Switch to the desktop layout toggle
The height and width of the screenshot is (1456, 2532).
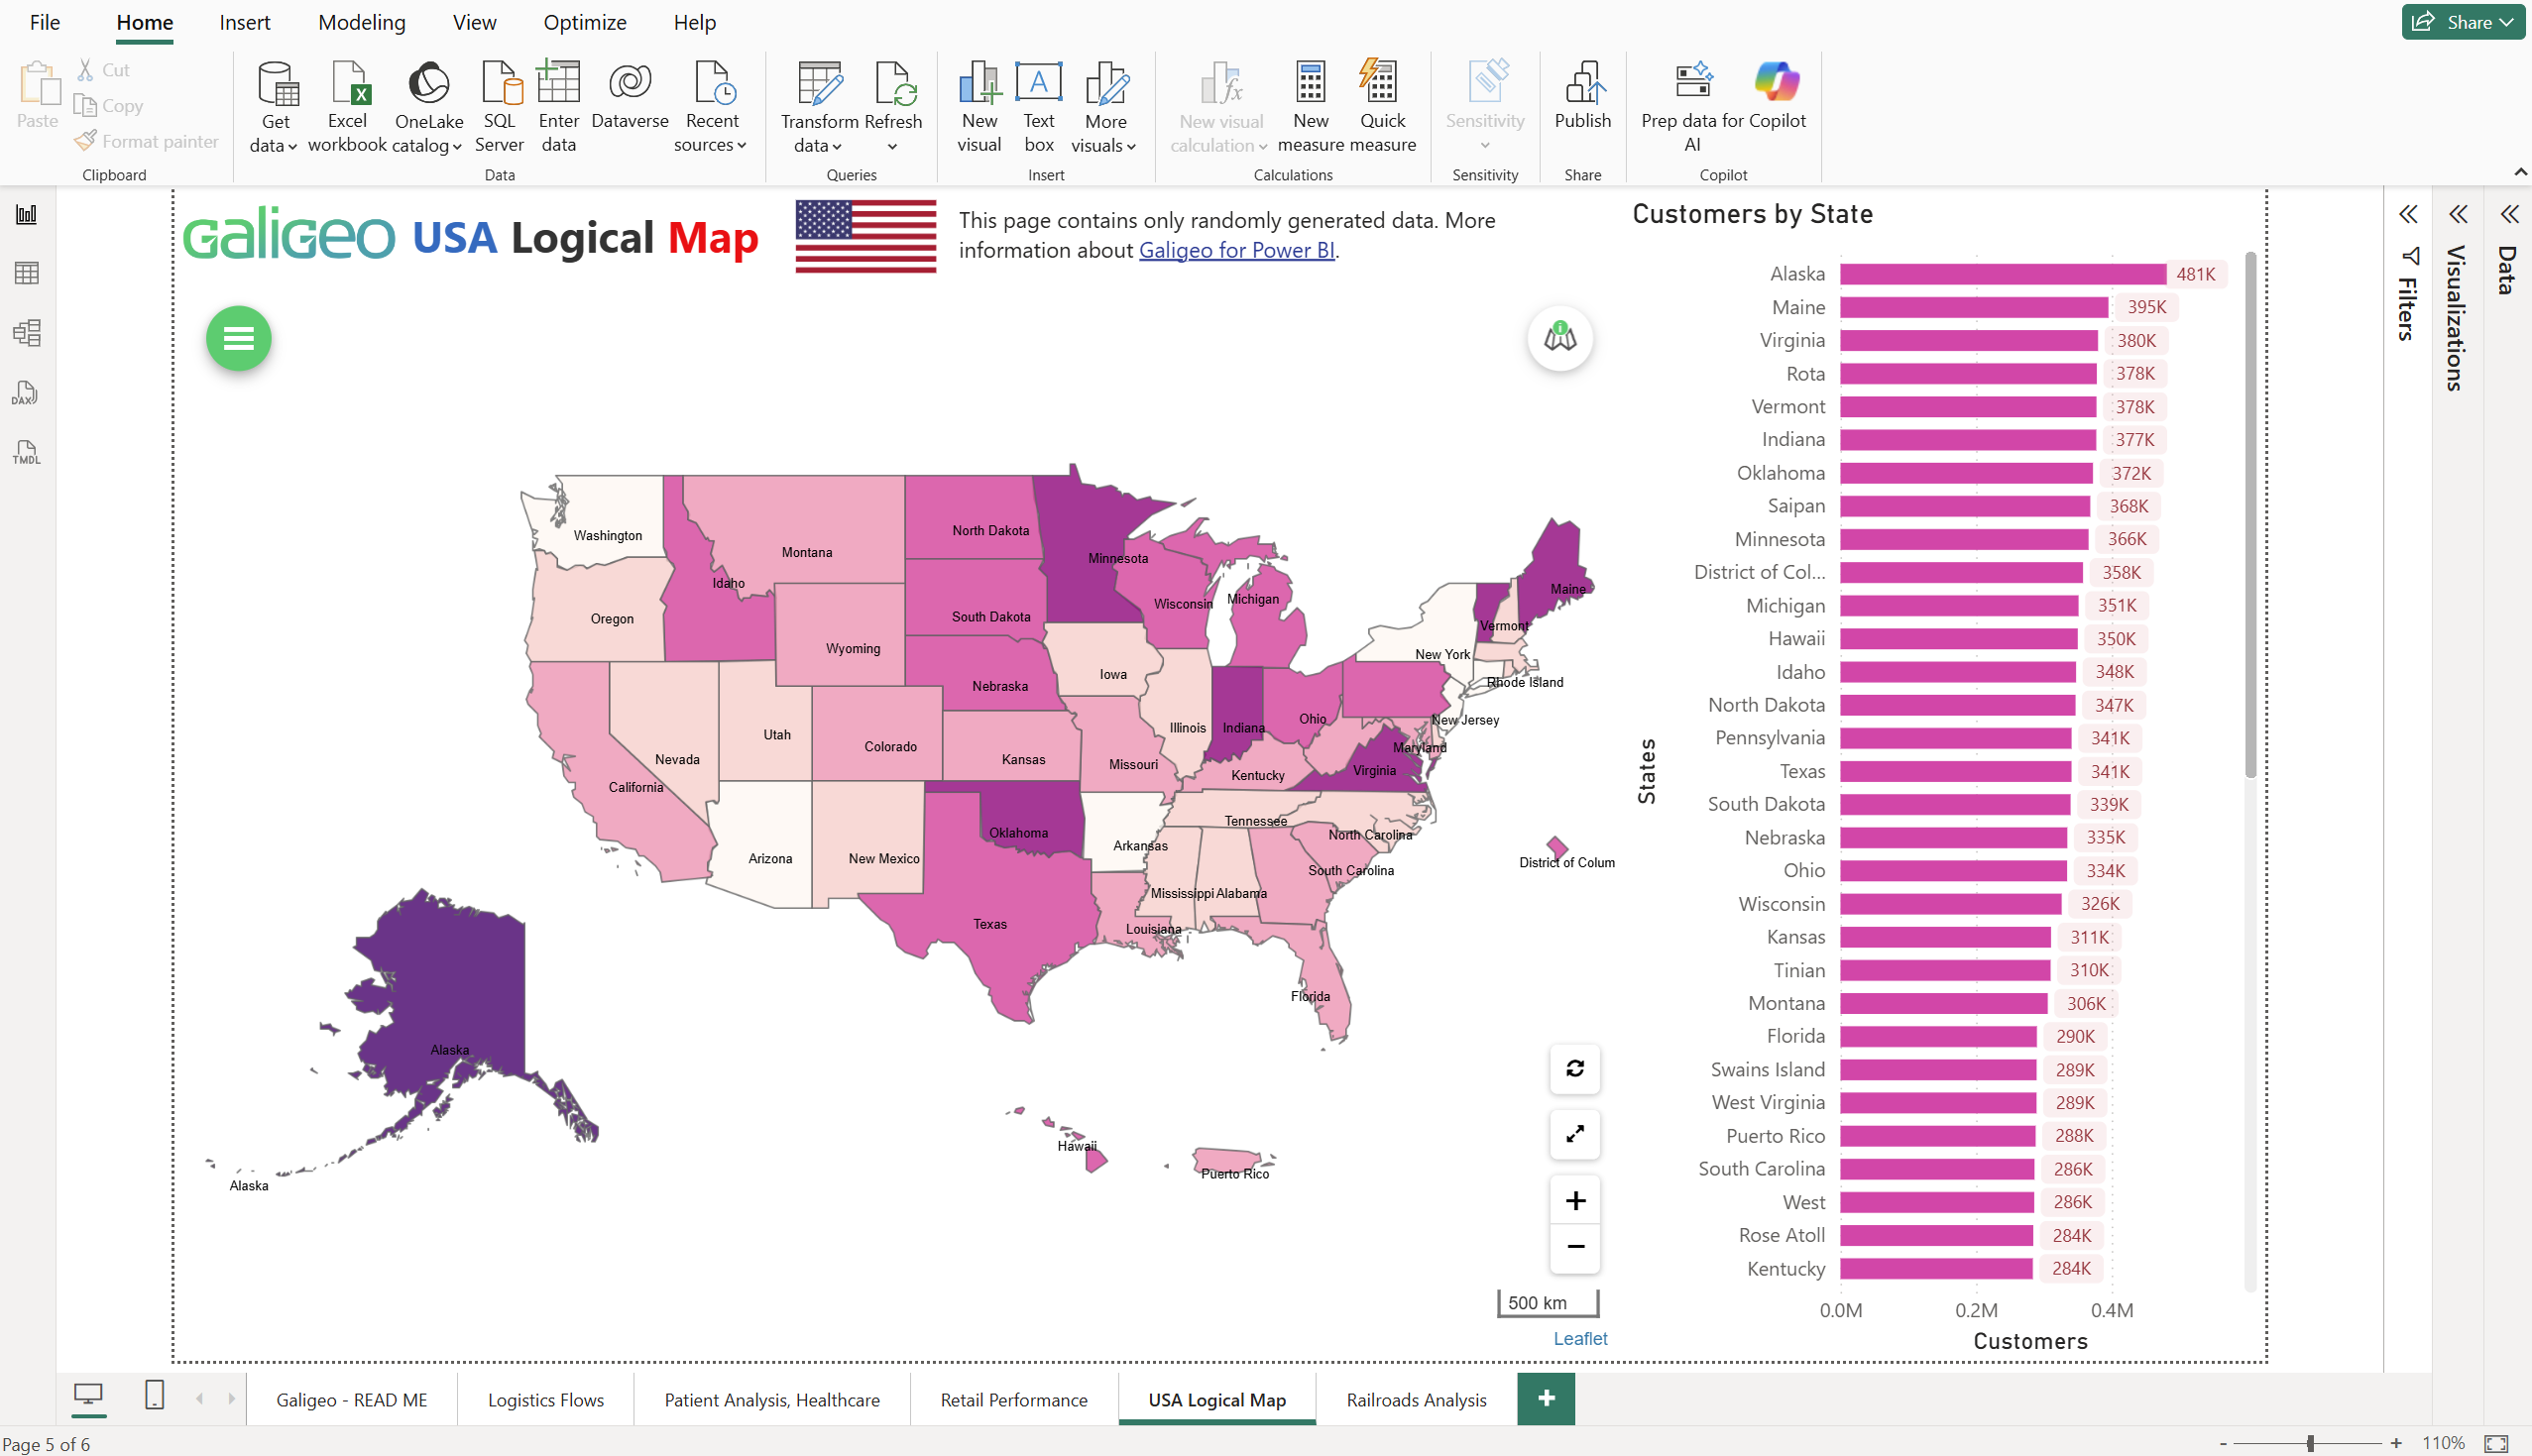tap(88, 1395)
